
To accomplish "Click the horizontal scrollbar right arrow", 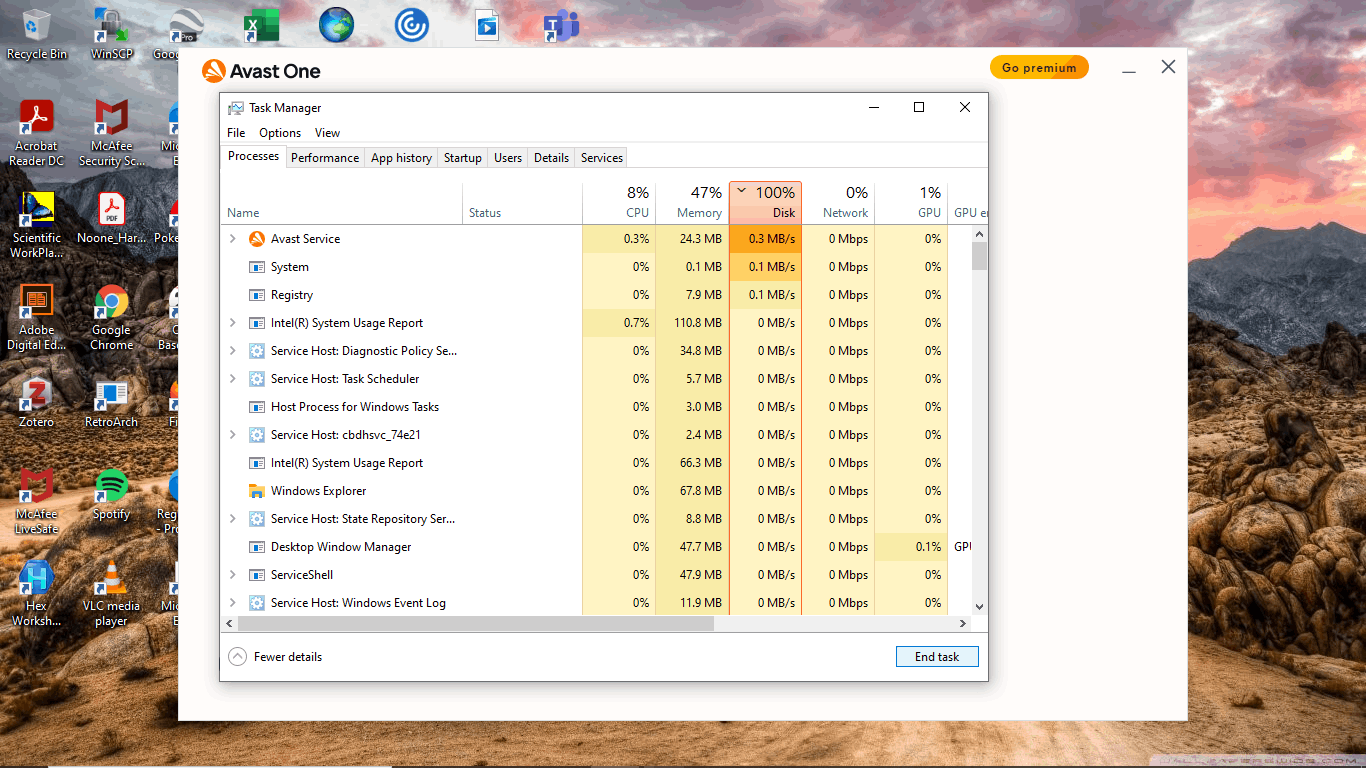I will click(963, 623).
